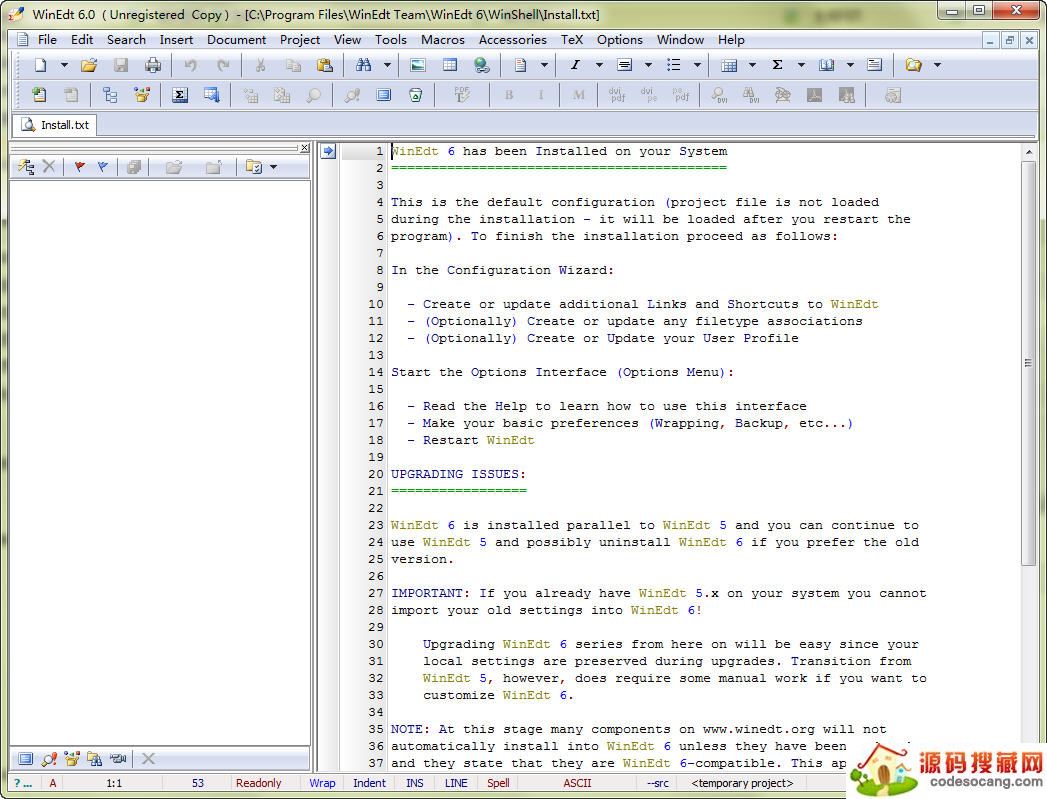Click the red flag icon in side panel

tap(79, 167)
